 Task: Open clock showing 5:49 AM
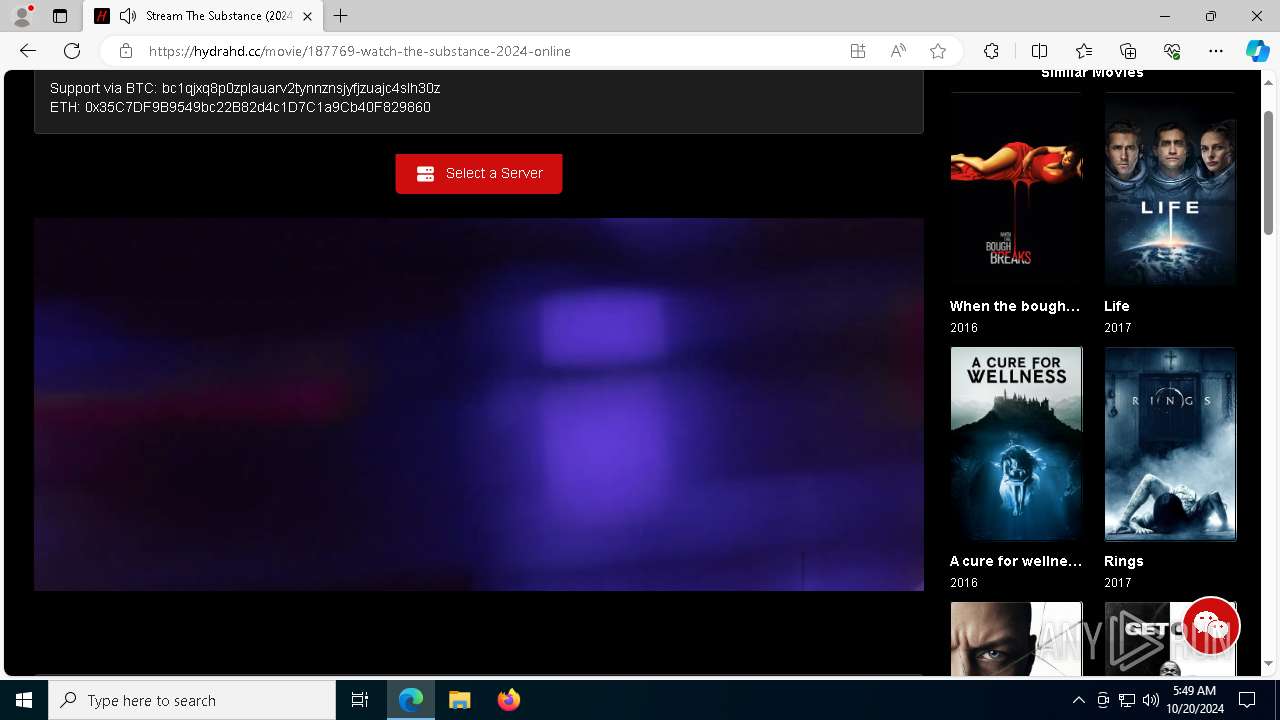tap(1194, 700)
